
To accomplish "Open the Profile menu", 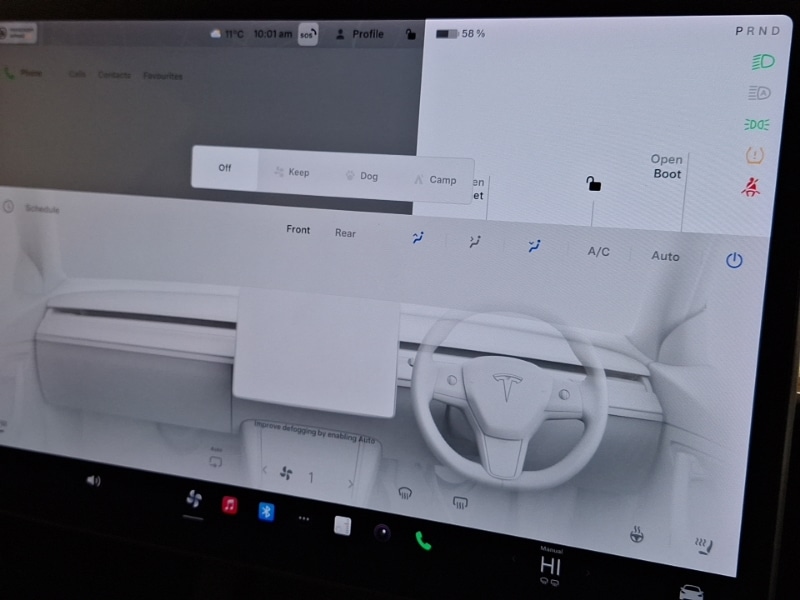I will coord(364,33).
